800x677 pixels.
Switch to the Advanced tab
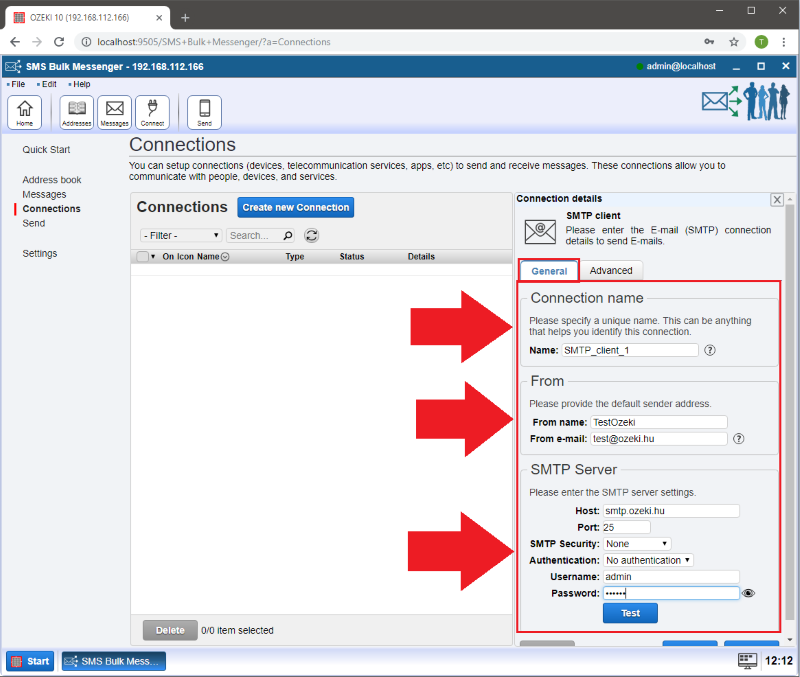tap(611, 271)
